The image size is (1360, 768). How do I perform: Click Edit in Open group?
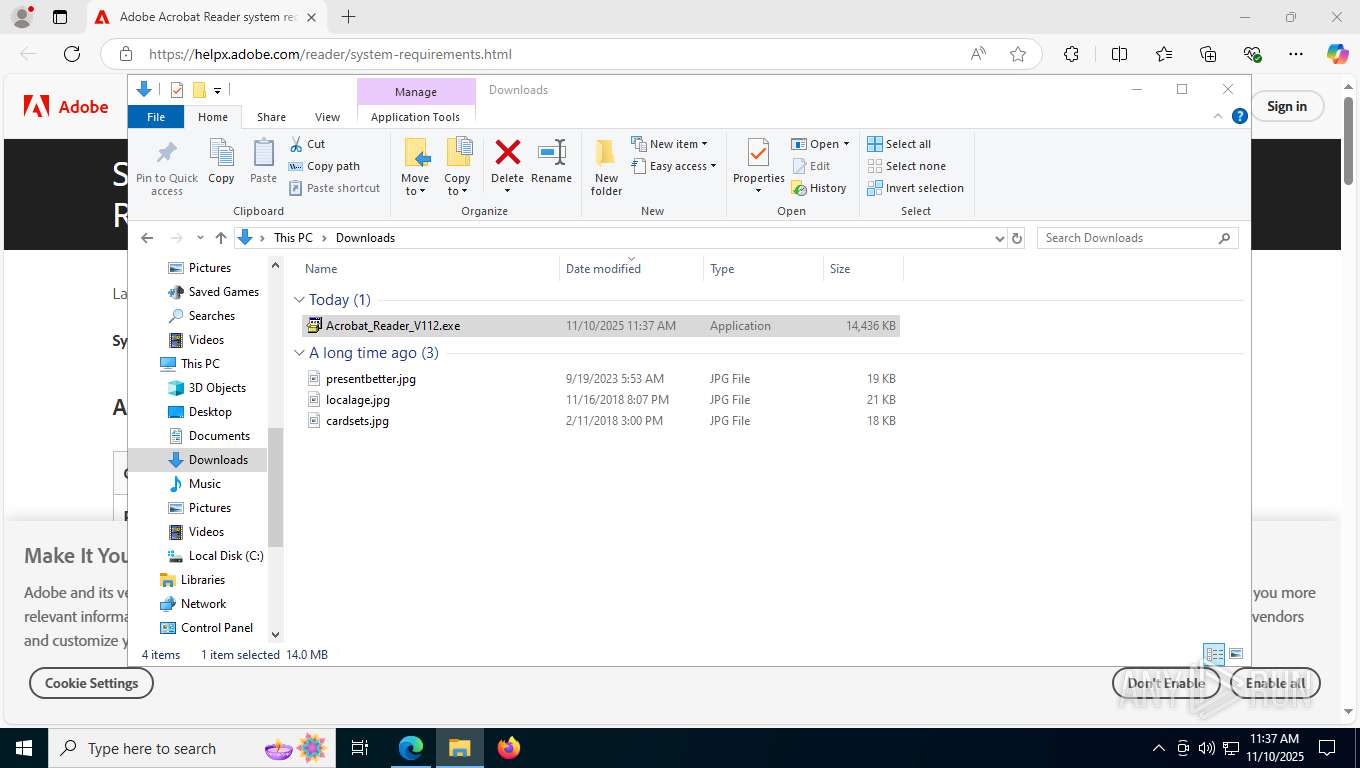coord(811,166)
